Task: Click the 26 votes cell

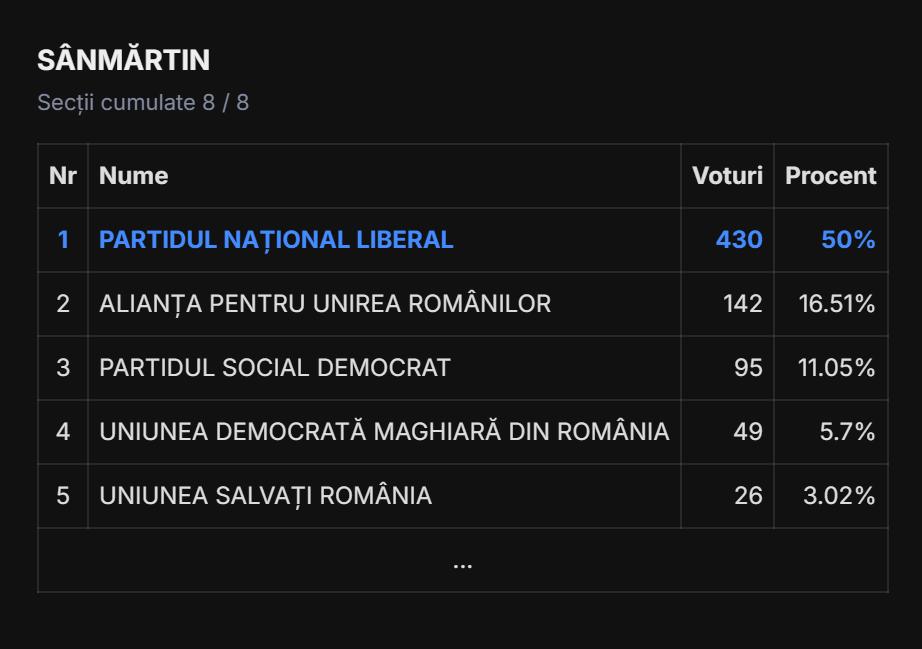Action: [748, 496]
